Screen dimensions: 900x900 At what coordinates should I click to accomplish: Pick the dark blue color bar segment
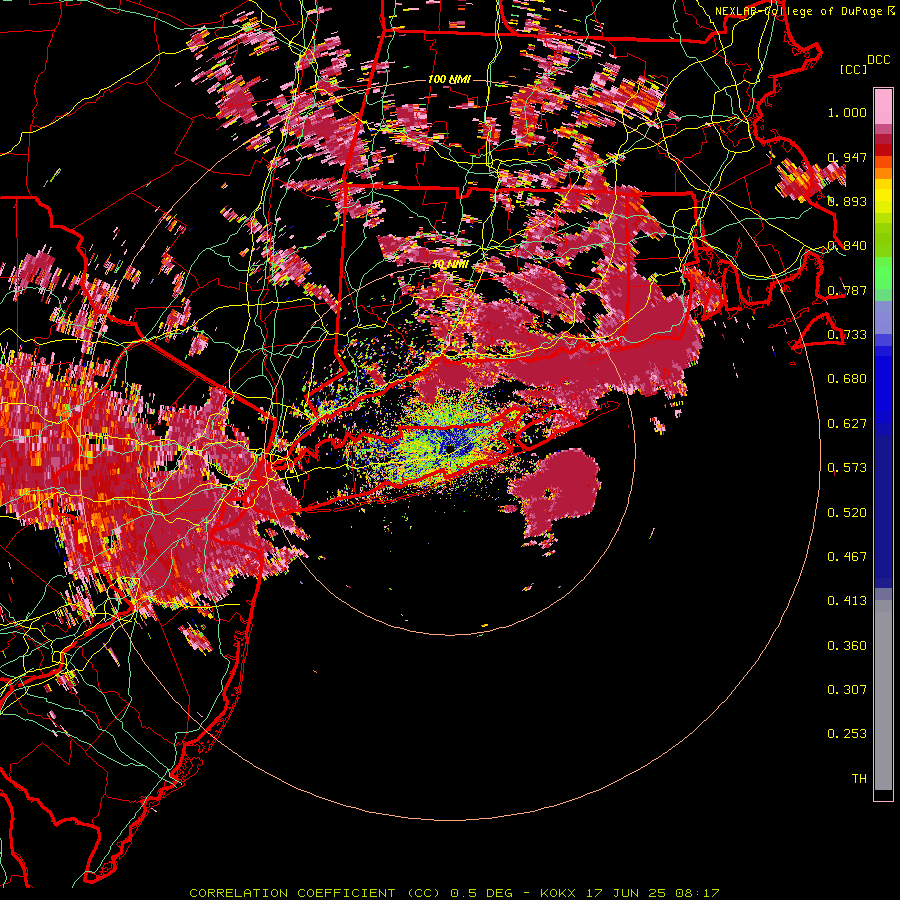(883, 511)
